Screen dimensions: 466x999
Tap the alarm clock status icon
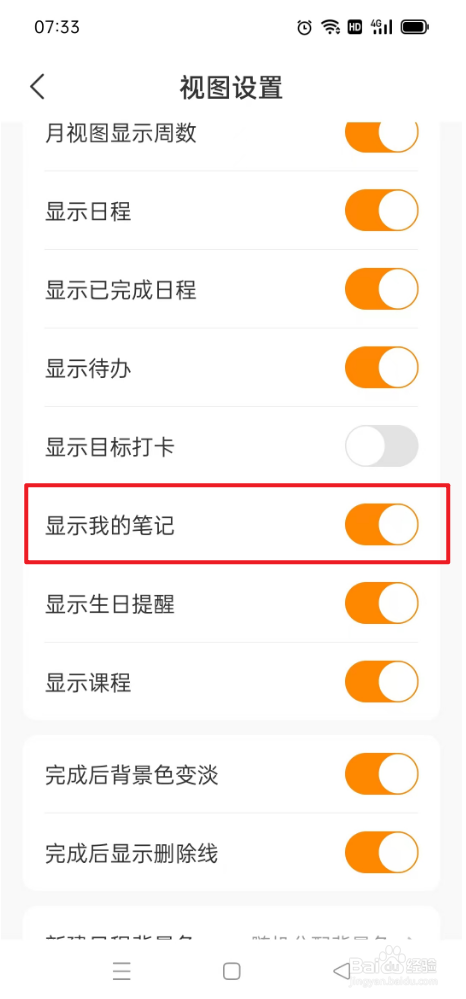tap(305, 27)
